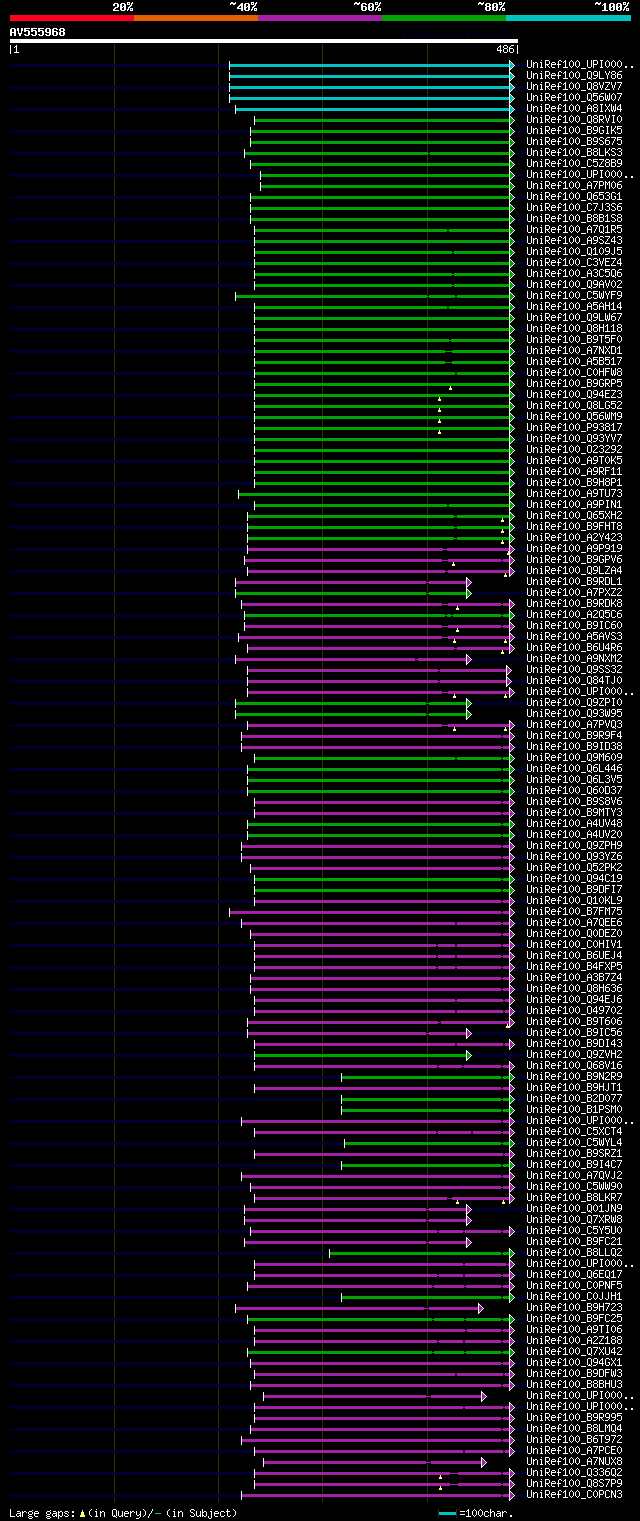The height and width of the screenshot is (1521, 640).
Task: Select the label UniRef100_B9R9F4
Action: 574,735
